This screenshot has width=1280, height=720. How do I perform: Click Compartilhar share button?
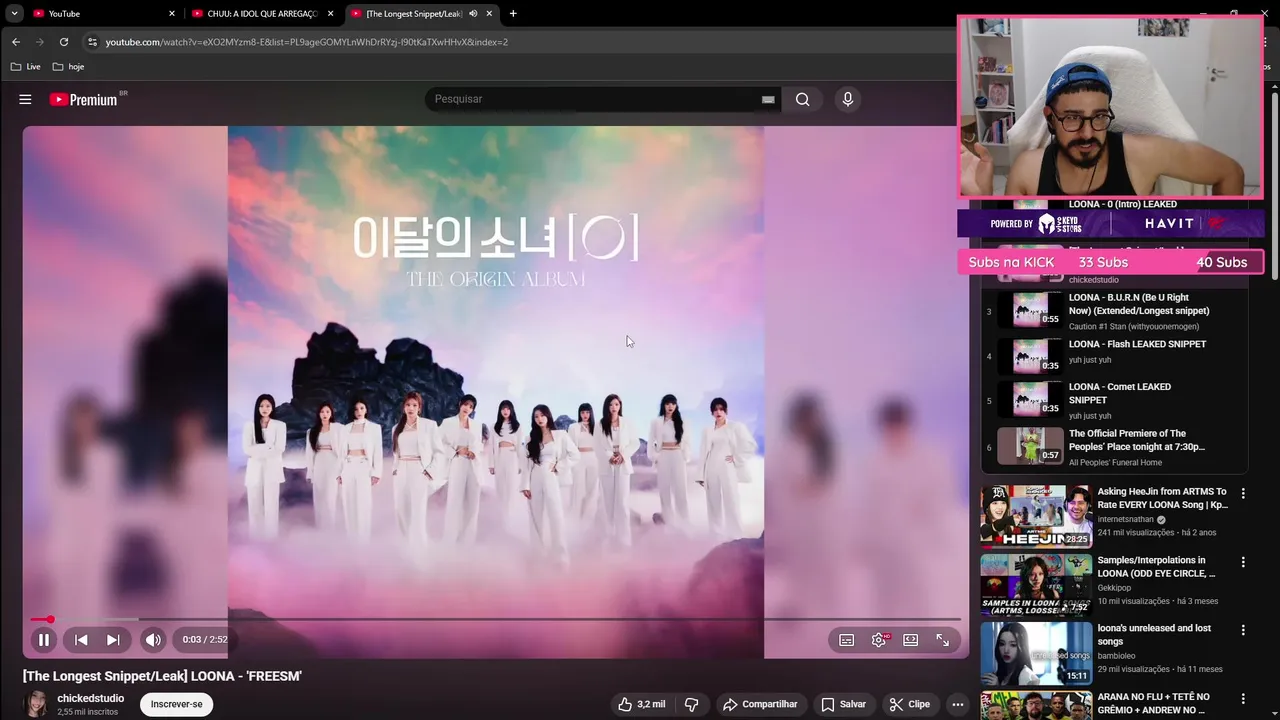tap(760, 704)
